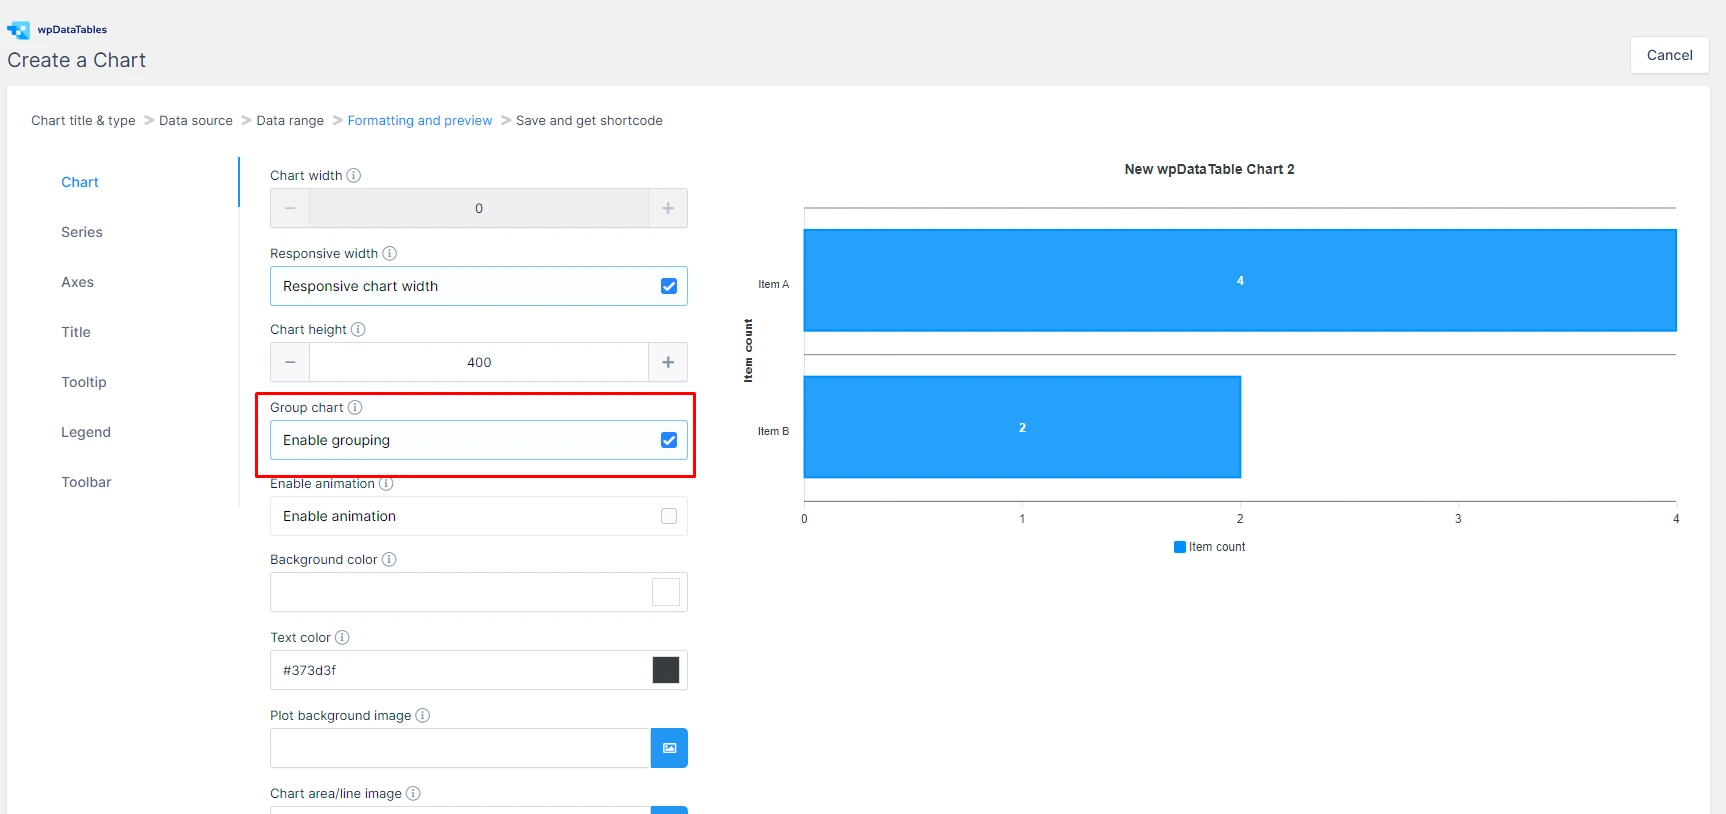The height and width of the screenshot is (814, 1726).
Task: Click the Chart height 400 field
Action: tap(479, 362)
